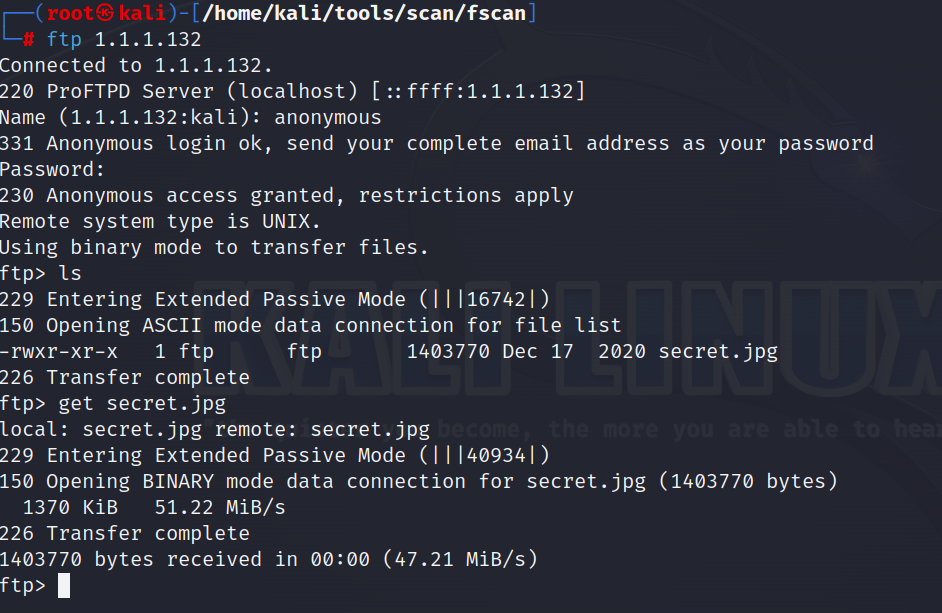Click the passive mode port 40934
This screenshot has width=942, height=613.
click(496, 456)
